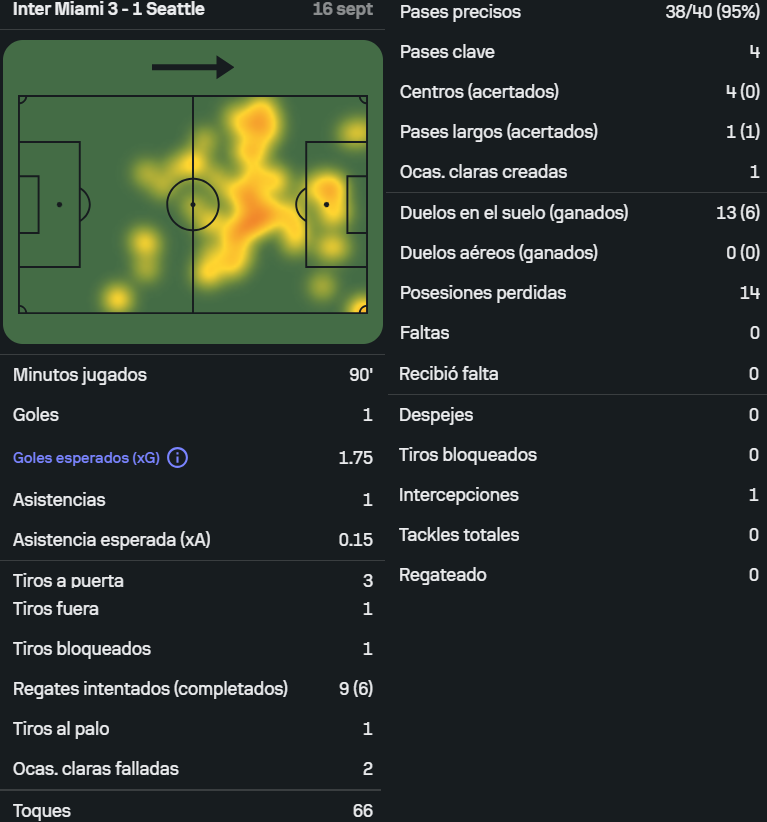Click the 16 sept match date
767x822 pixels.
343,9
